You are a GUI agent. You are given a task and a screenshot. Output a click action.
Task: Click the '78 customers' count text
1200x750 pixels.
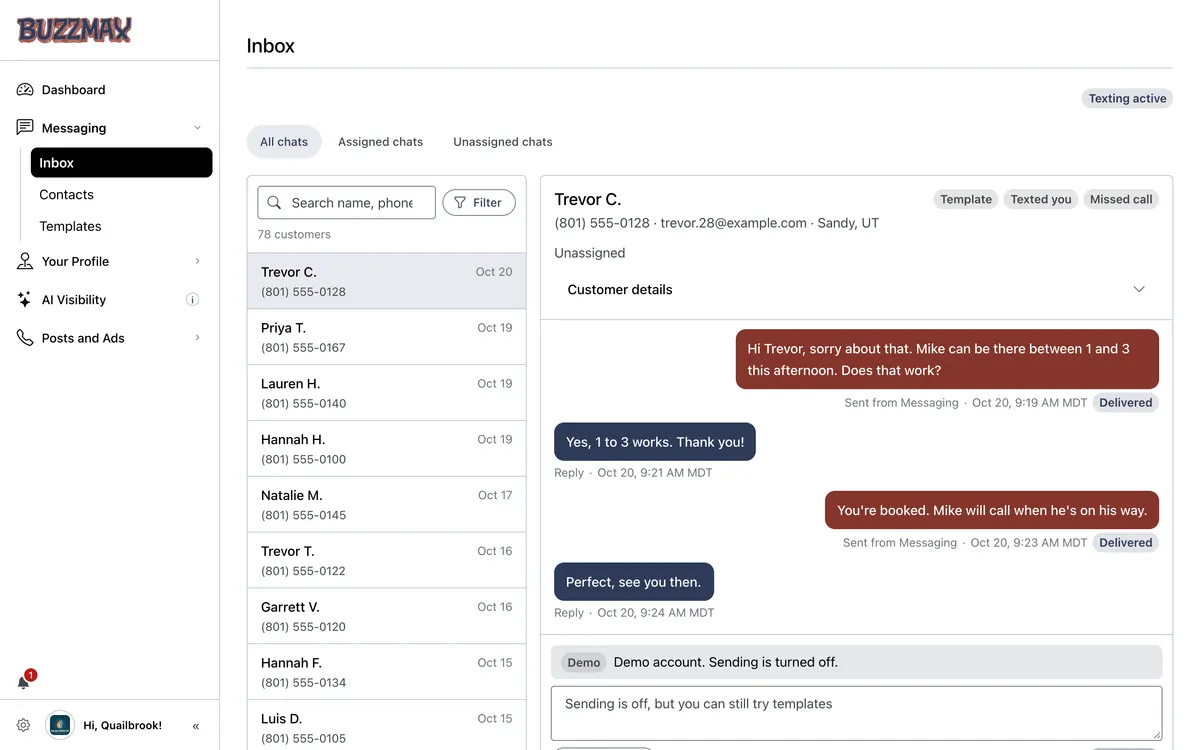pyautogui.click(x=294, y=235)
